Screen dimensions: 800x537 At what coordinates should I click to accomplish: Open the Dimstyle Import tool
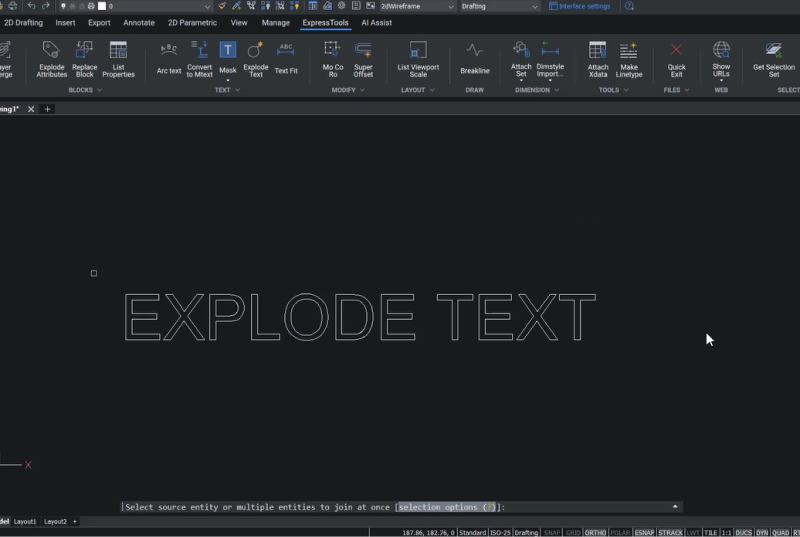click(550, 60)
